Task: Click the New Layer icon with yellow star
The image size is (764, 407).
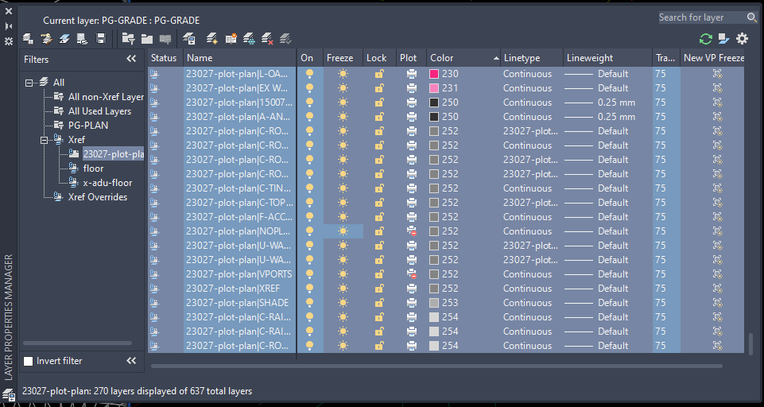Action: 211,39
